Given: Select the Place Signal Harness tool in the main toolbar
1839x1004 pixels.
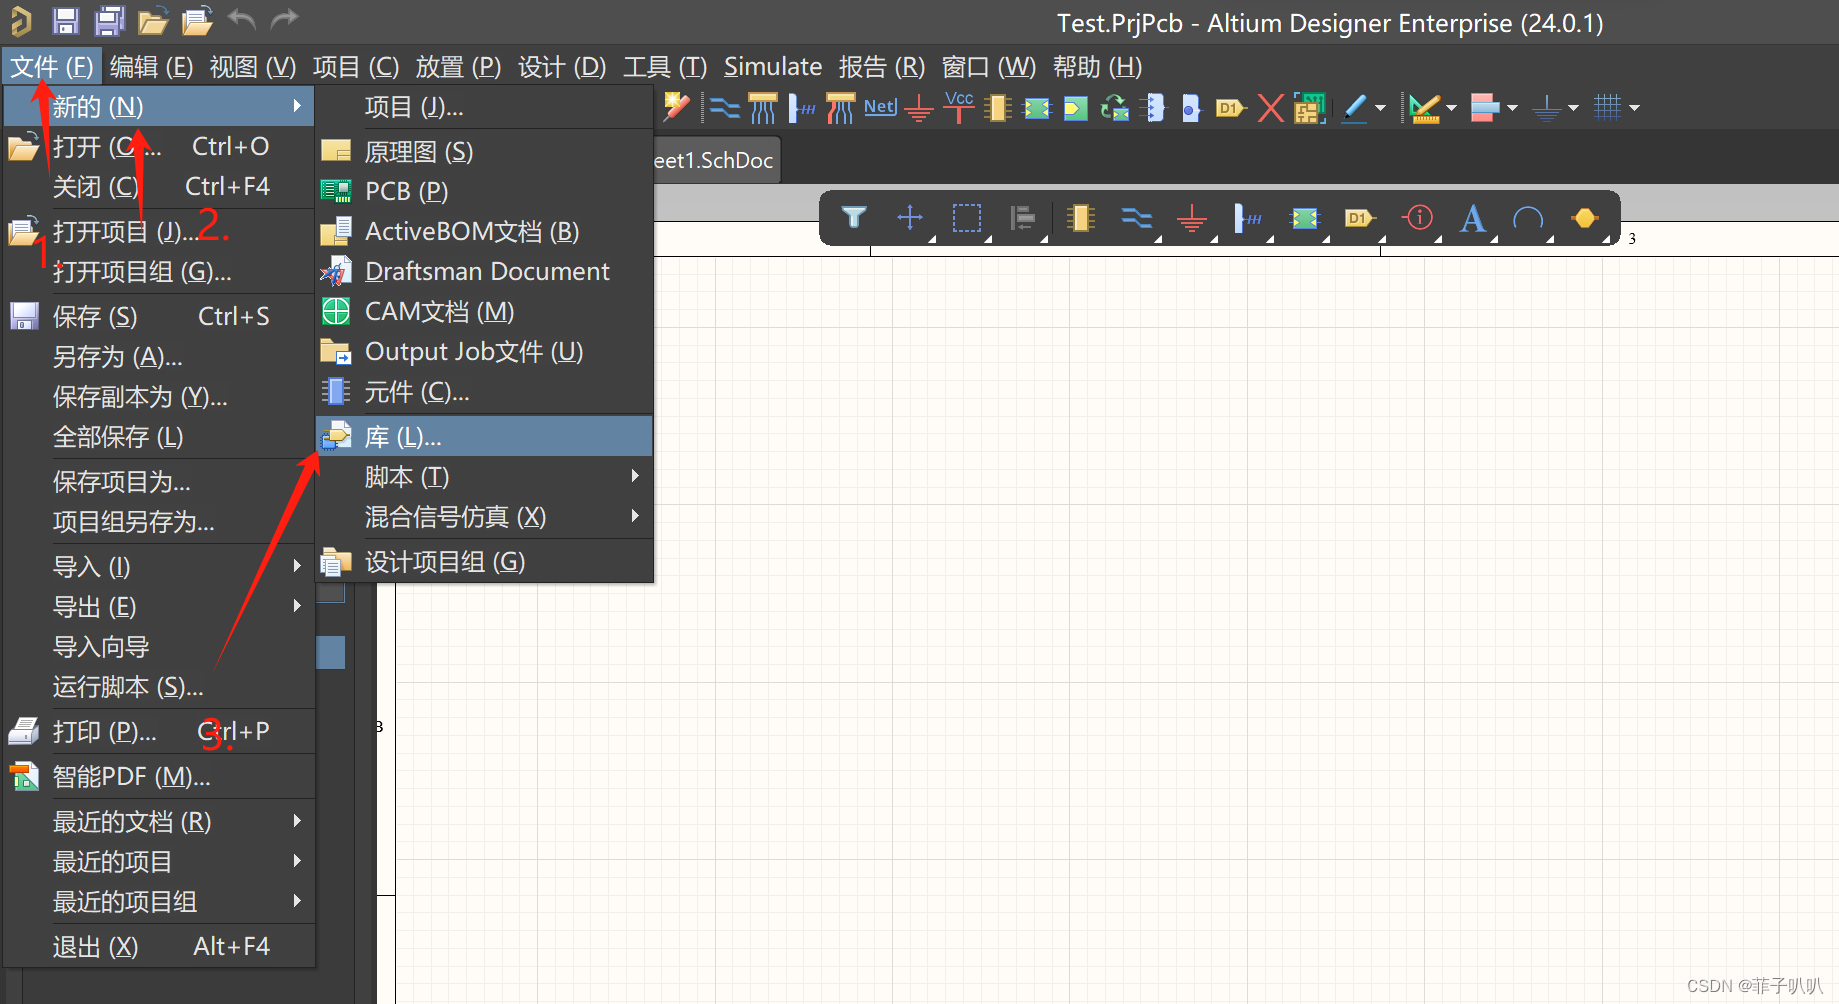Looking at the screenshot, I should click(802, 107).
